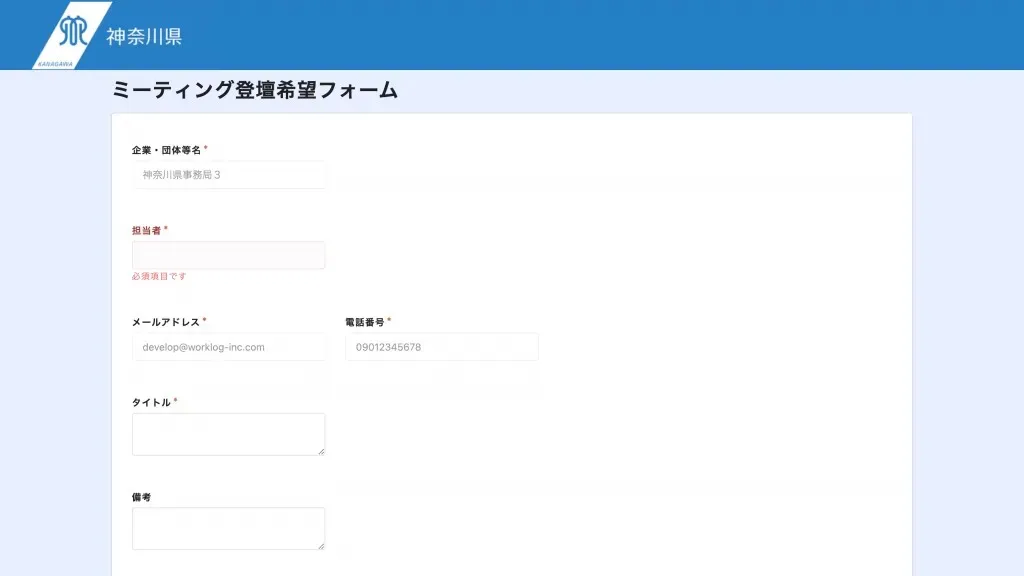The width and height of the screenshot is (1024, 576).
Task: Click the red 担当者 field label
Action: coord(146,230)
